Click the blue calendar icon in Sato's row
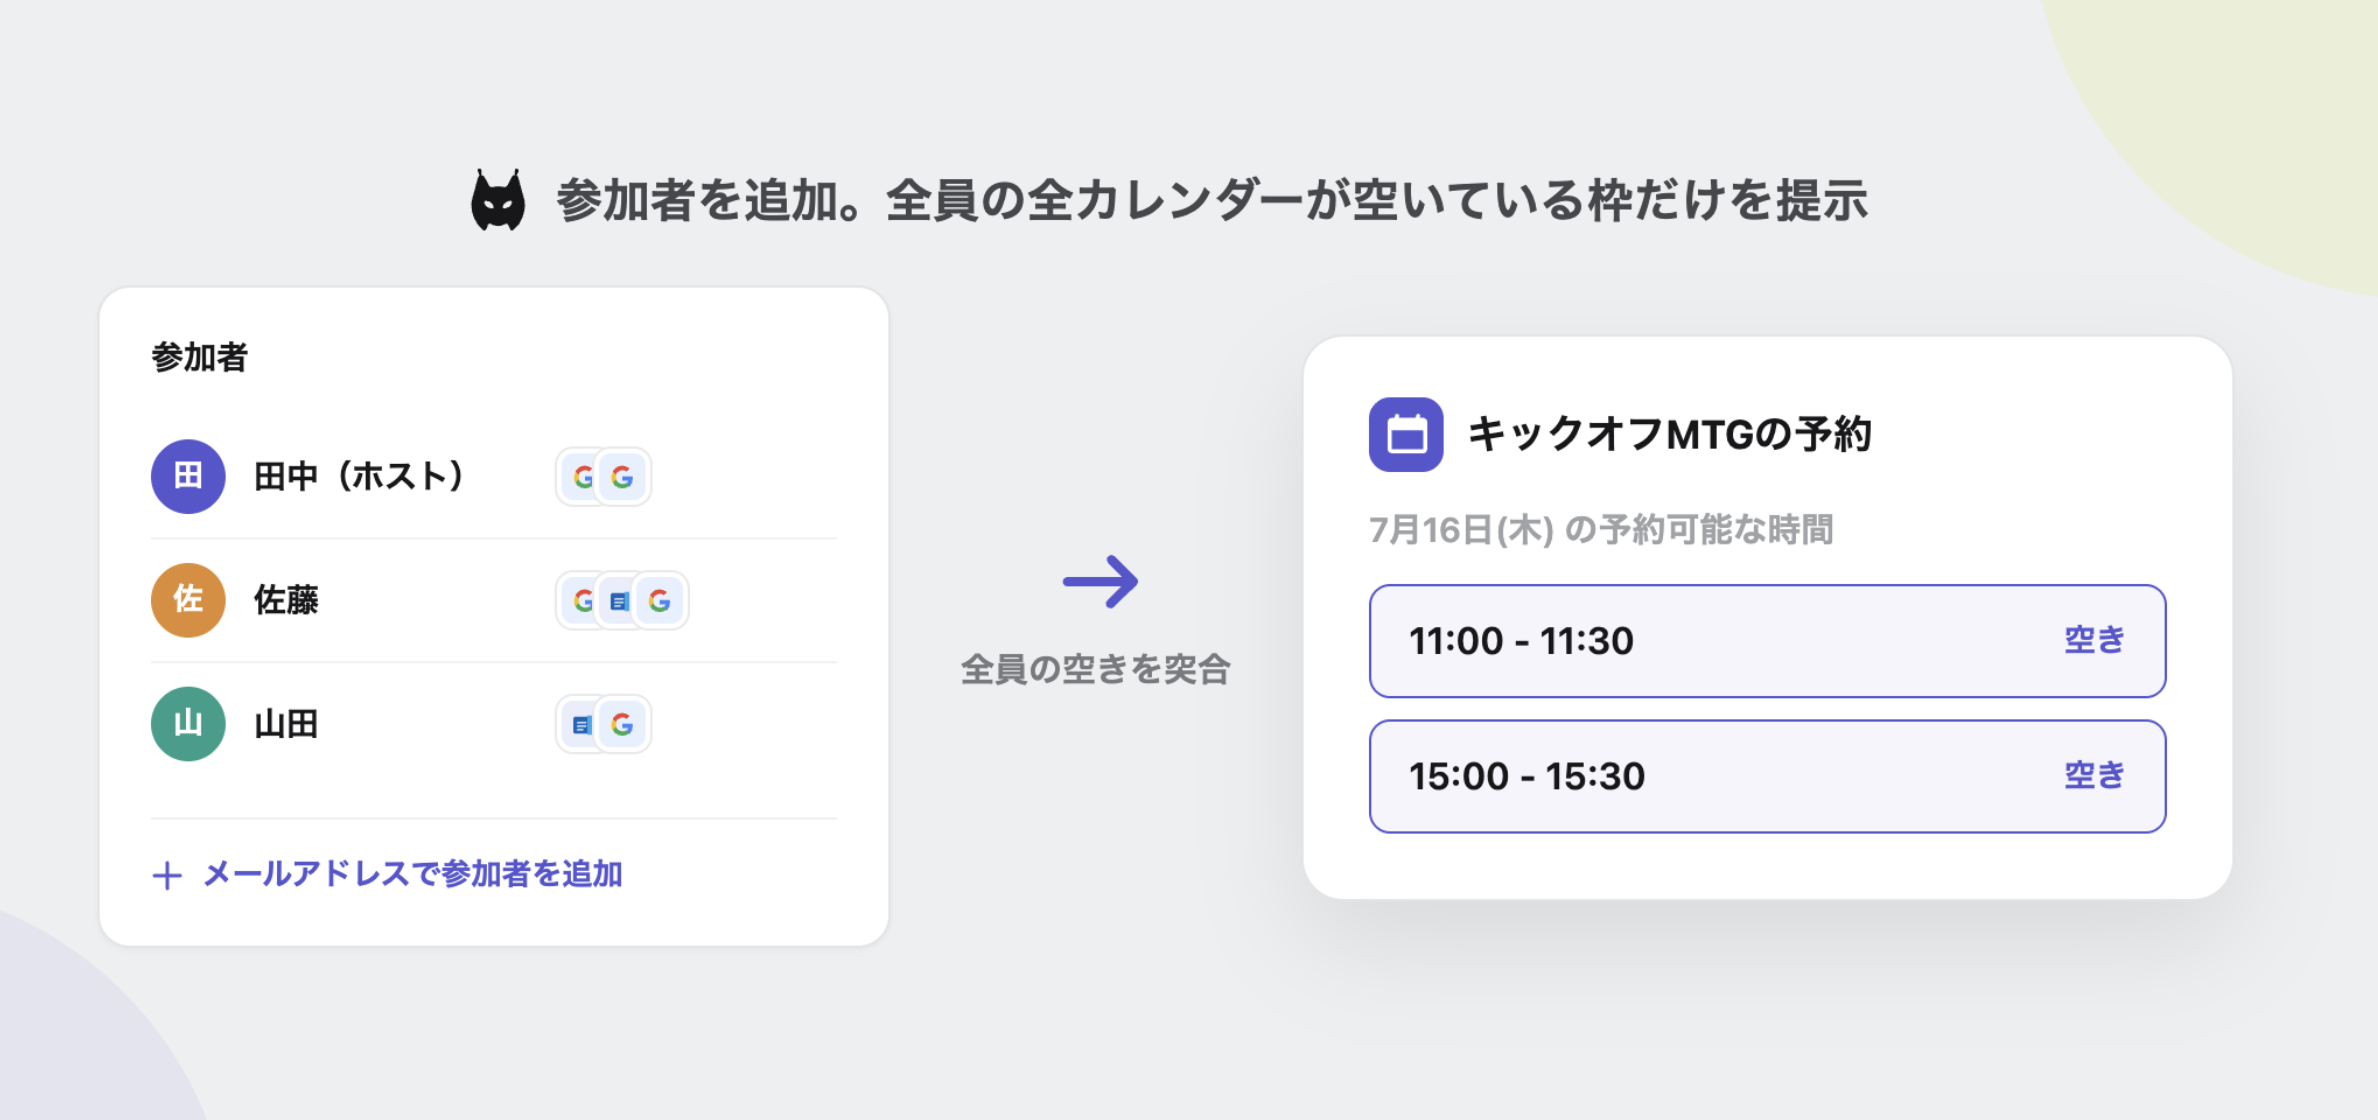 point(620,601)
